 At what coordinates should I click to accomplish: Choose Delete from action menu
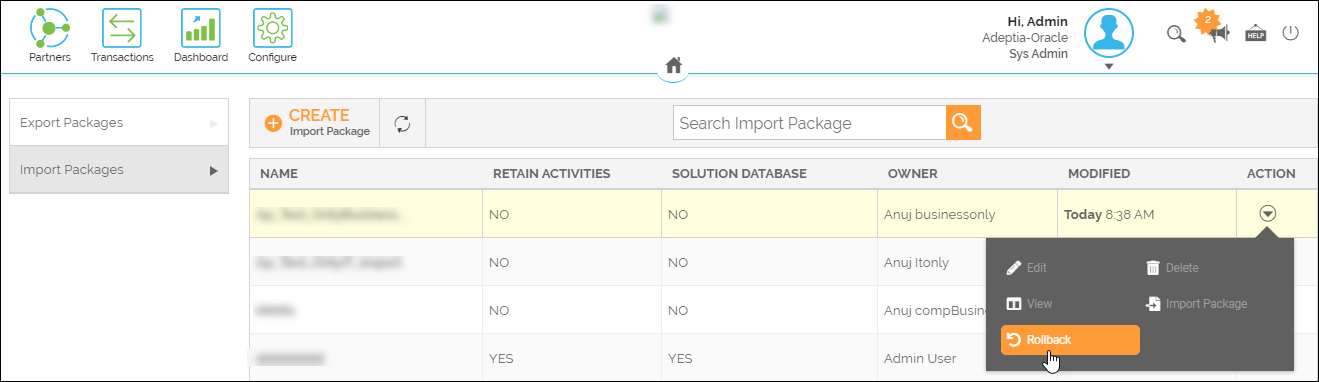pyautogui.click(x=1172, y=268)
